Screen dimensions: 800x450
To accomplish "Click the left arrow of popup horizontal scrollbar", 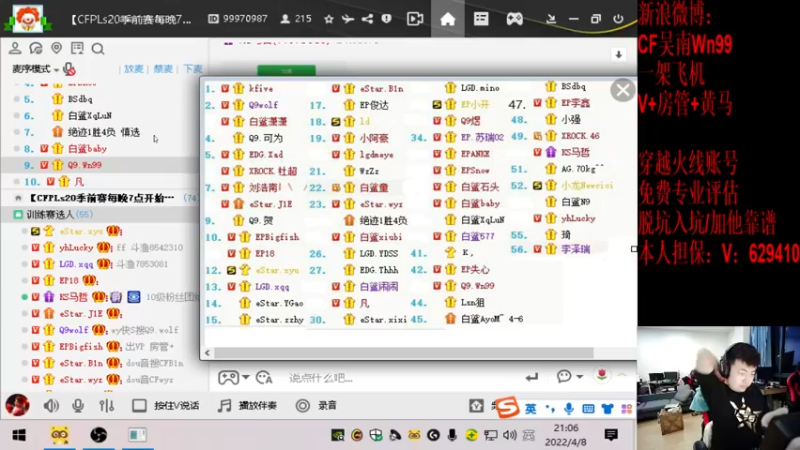I will coord(207,353).
